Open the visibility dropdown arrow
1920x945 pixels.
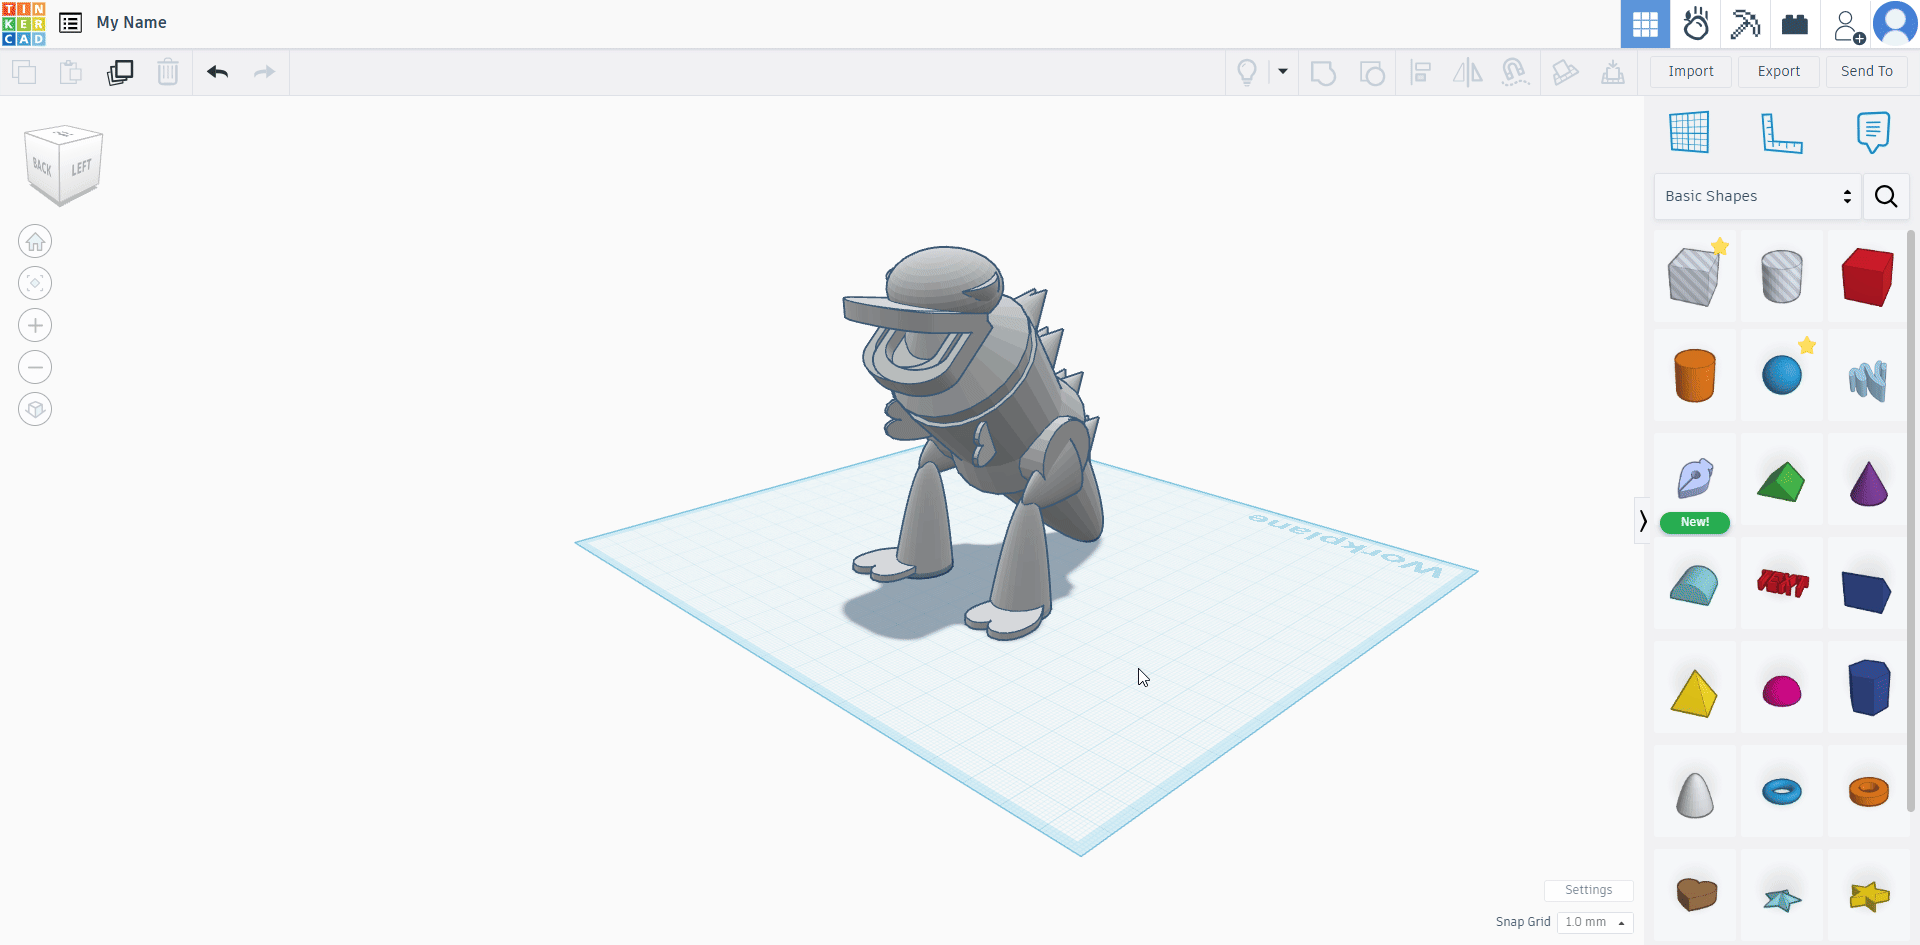1283,72
